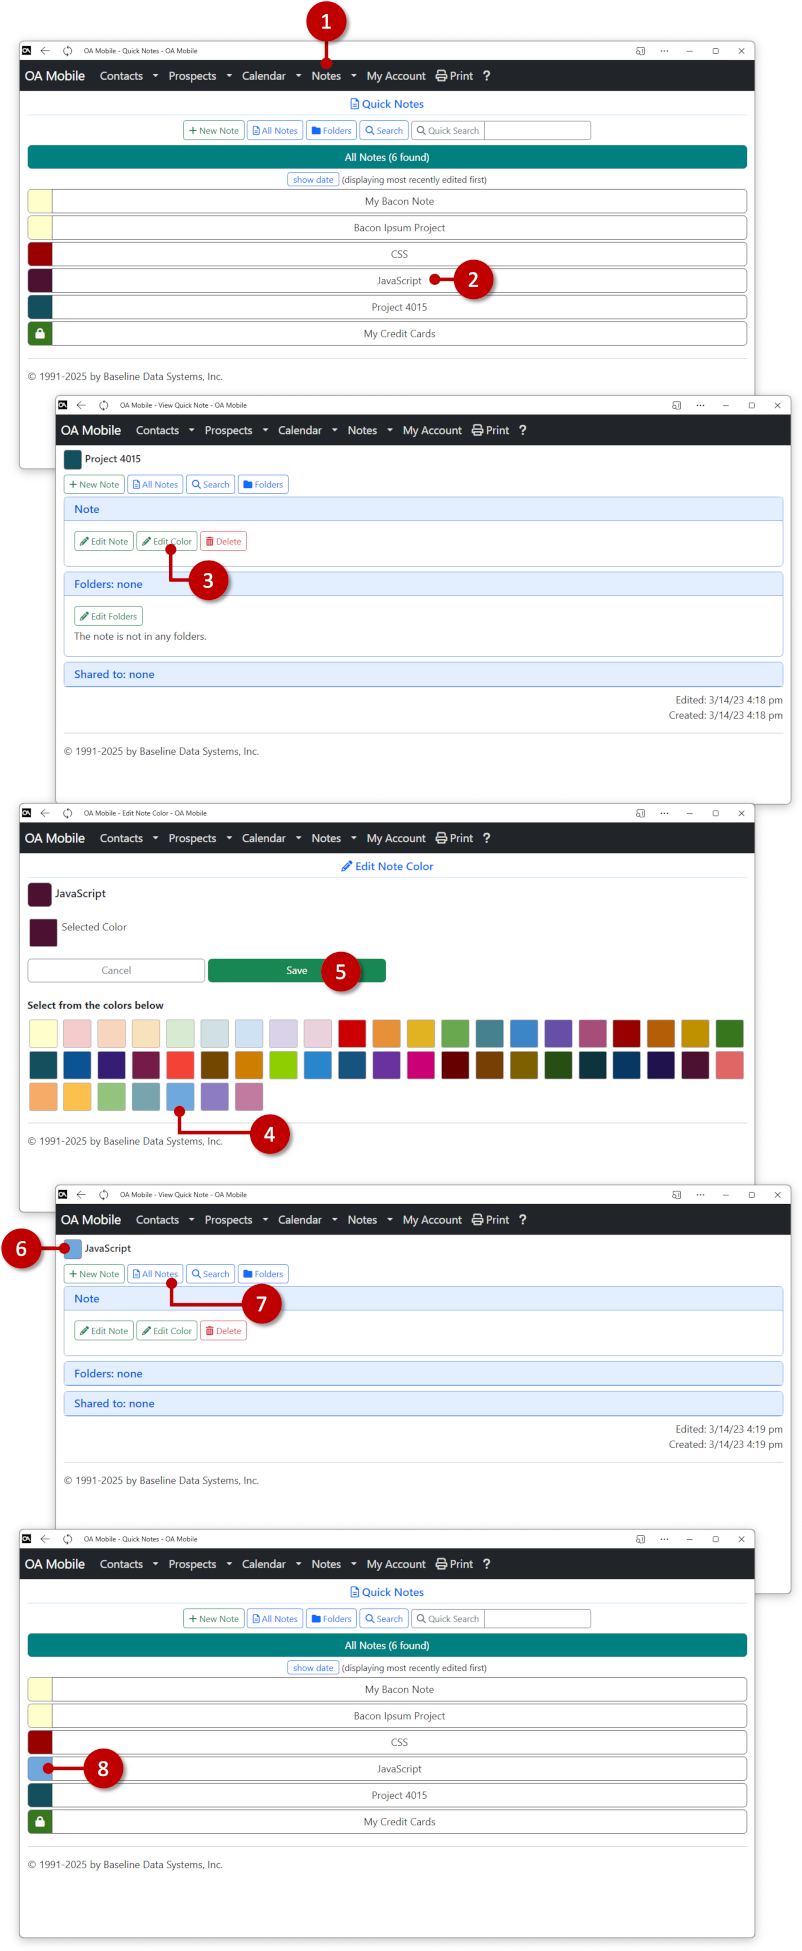802x1951 pixels.
Task: Click Search in the Project 4015 window toolbar
Action: [211, 484]
